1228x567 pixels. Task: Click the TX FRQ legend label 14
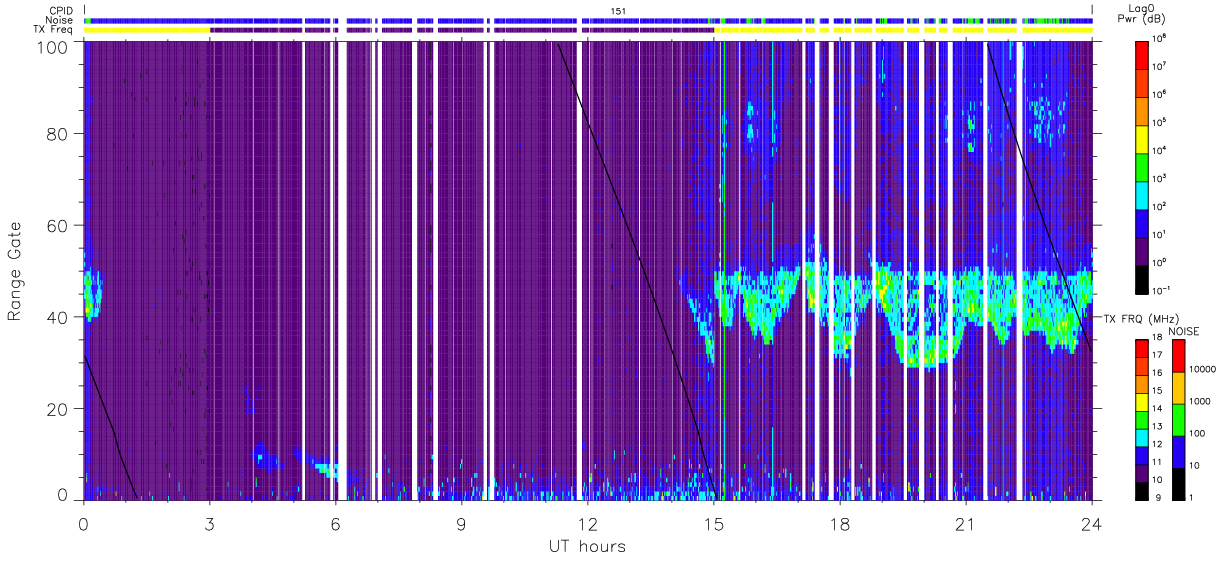coord(1158,409)
